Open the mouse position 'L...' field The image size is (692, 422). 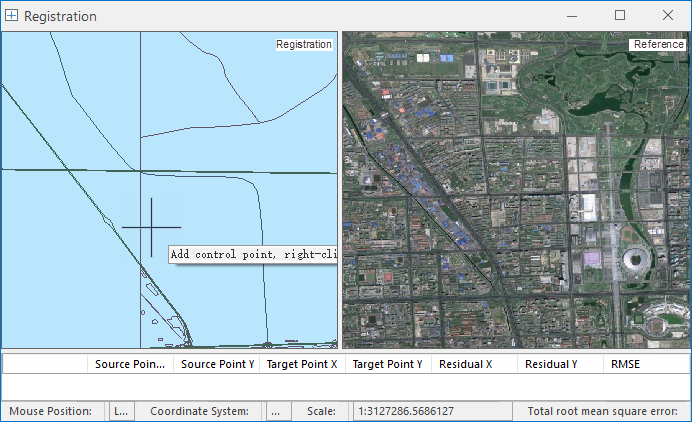pyautogui.click(x=120, y=411)
